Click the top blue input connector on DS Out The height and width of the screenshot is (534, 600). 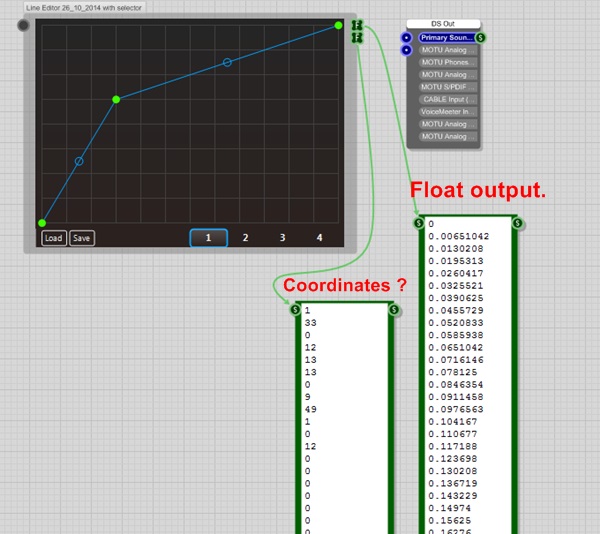407,37
